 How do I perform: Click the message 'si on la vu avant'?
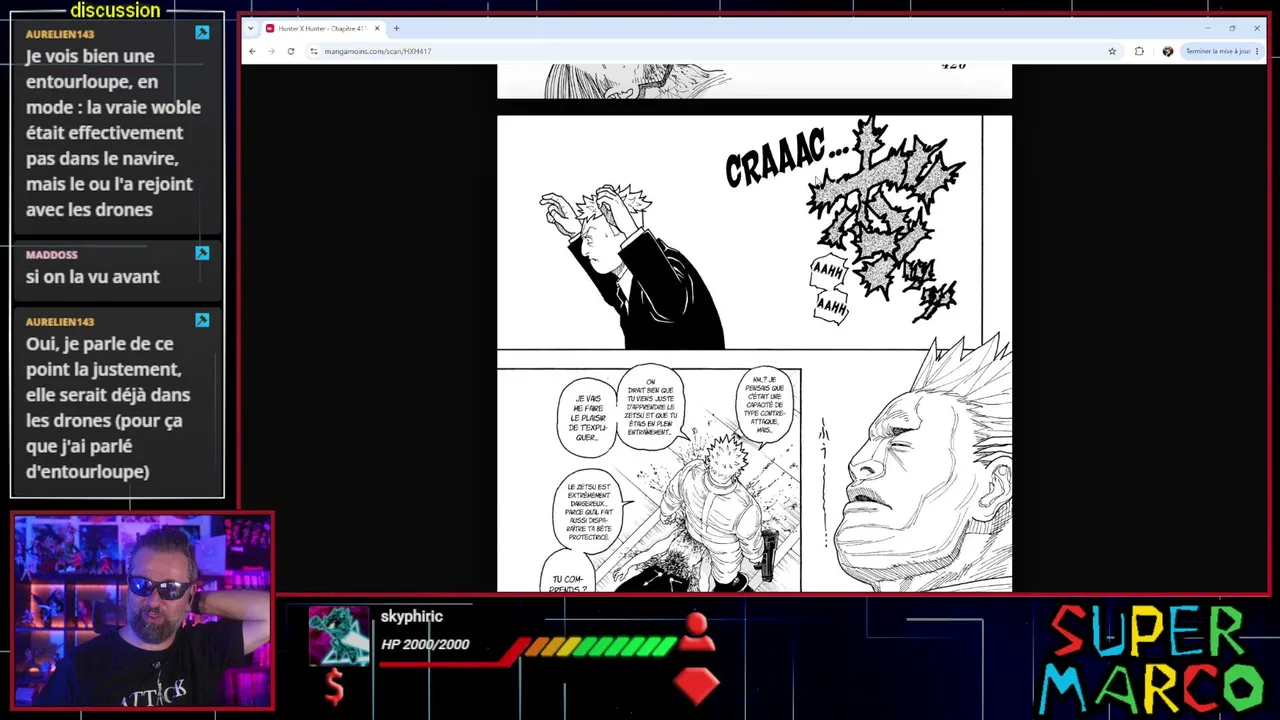pyautogui.click(x=93, y=277)
